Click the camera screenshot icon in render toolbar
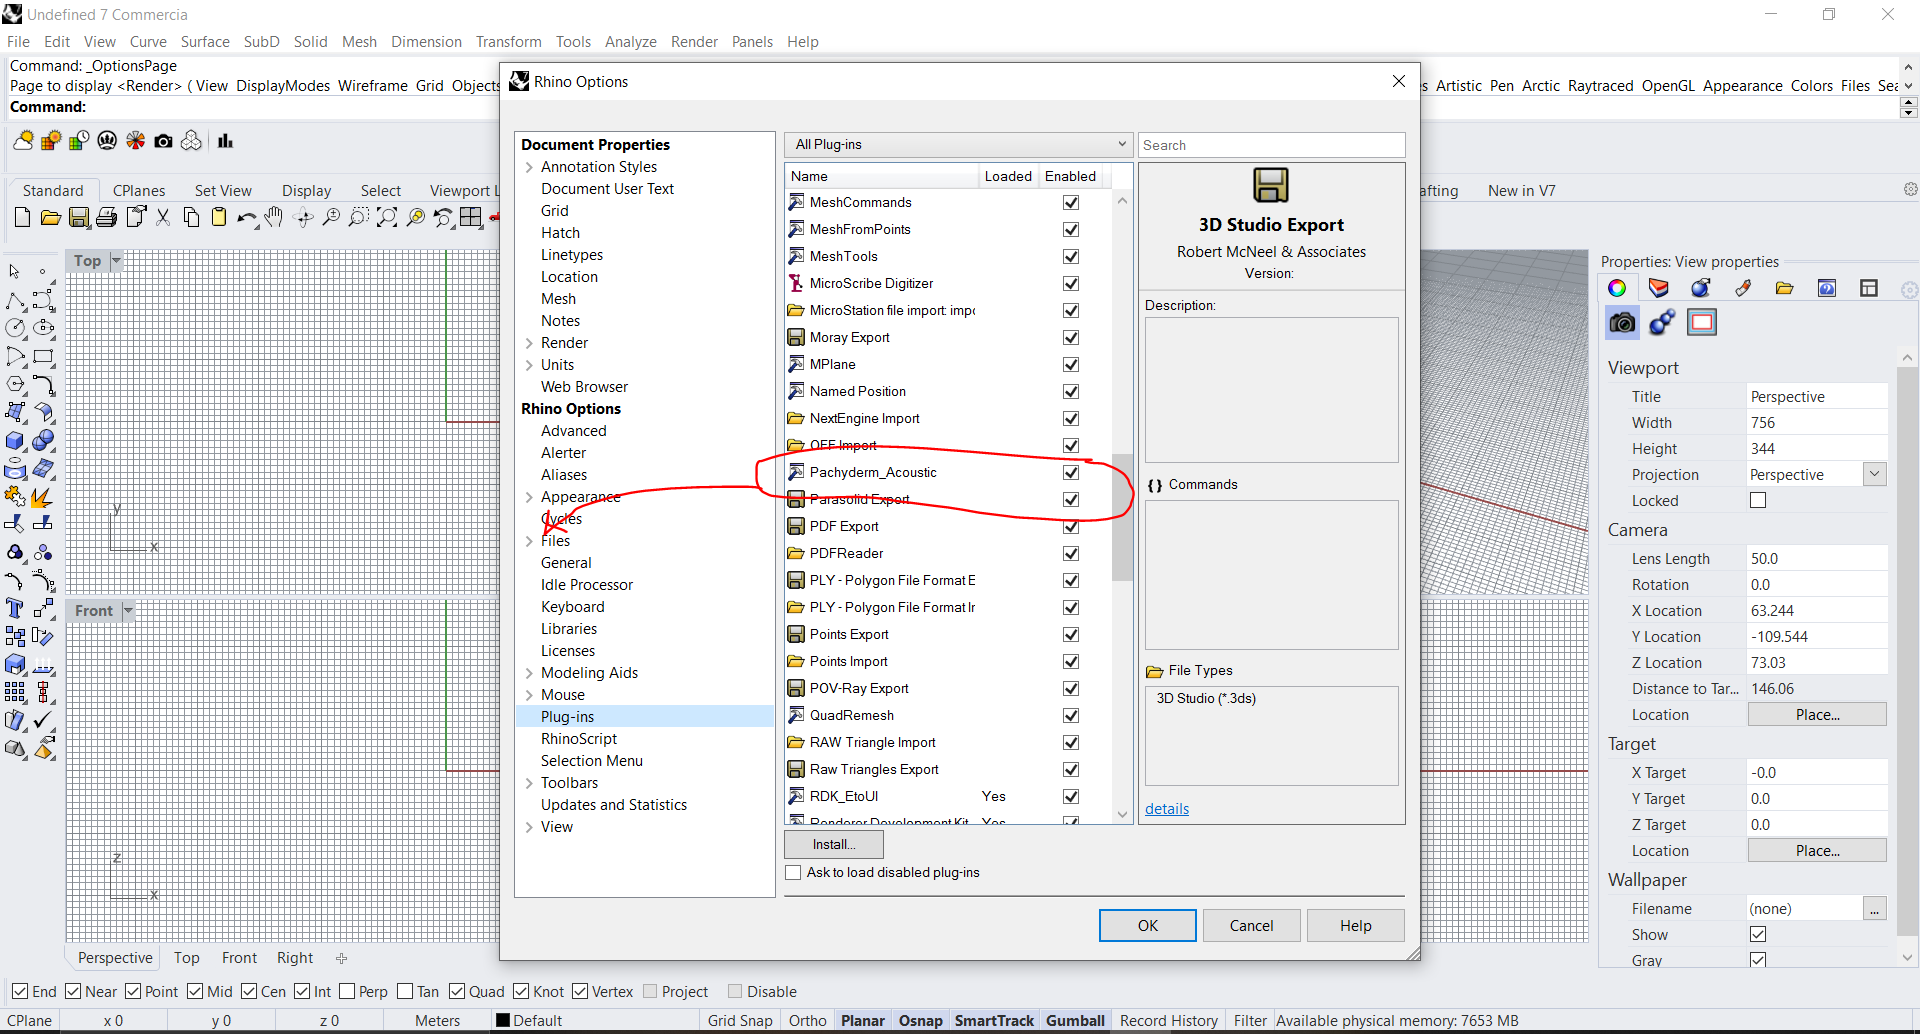 pyautogui.click(x=163, y=141)
